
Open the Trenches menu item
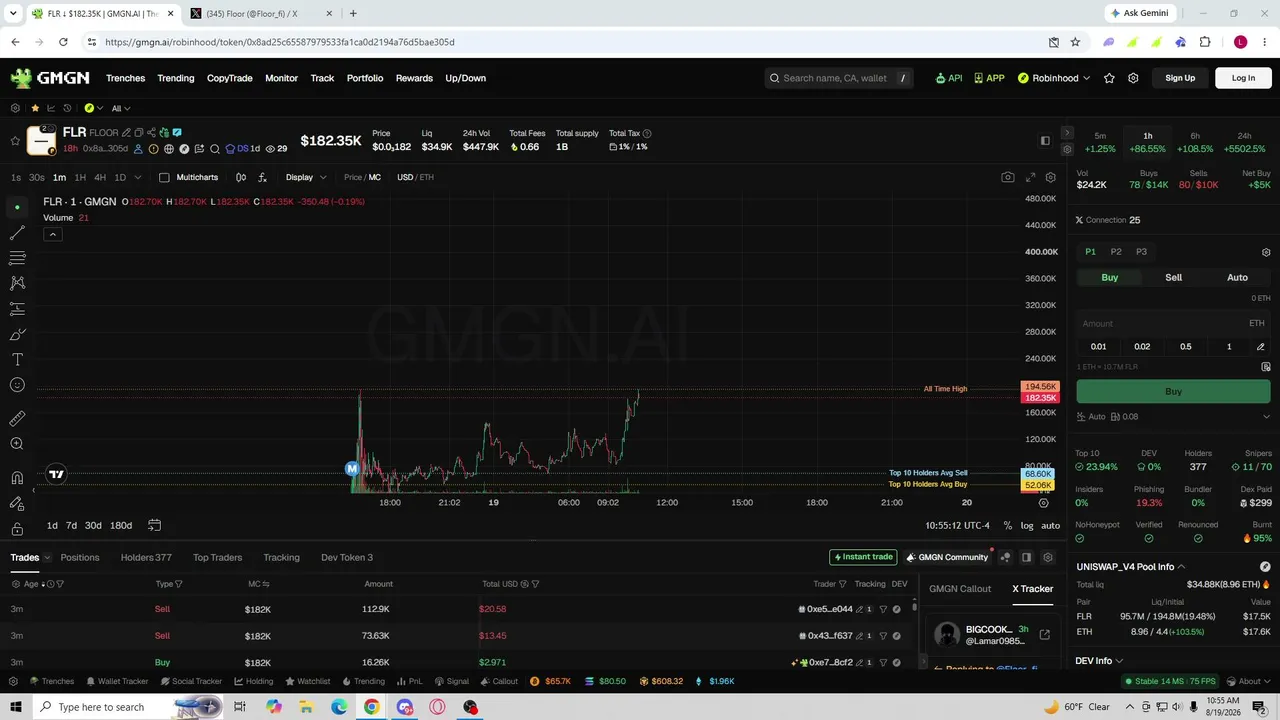tap(125, 78)
